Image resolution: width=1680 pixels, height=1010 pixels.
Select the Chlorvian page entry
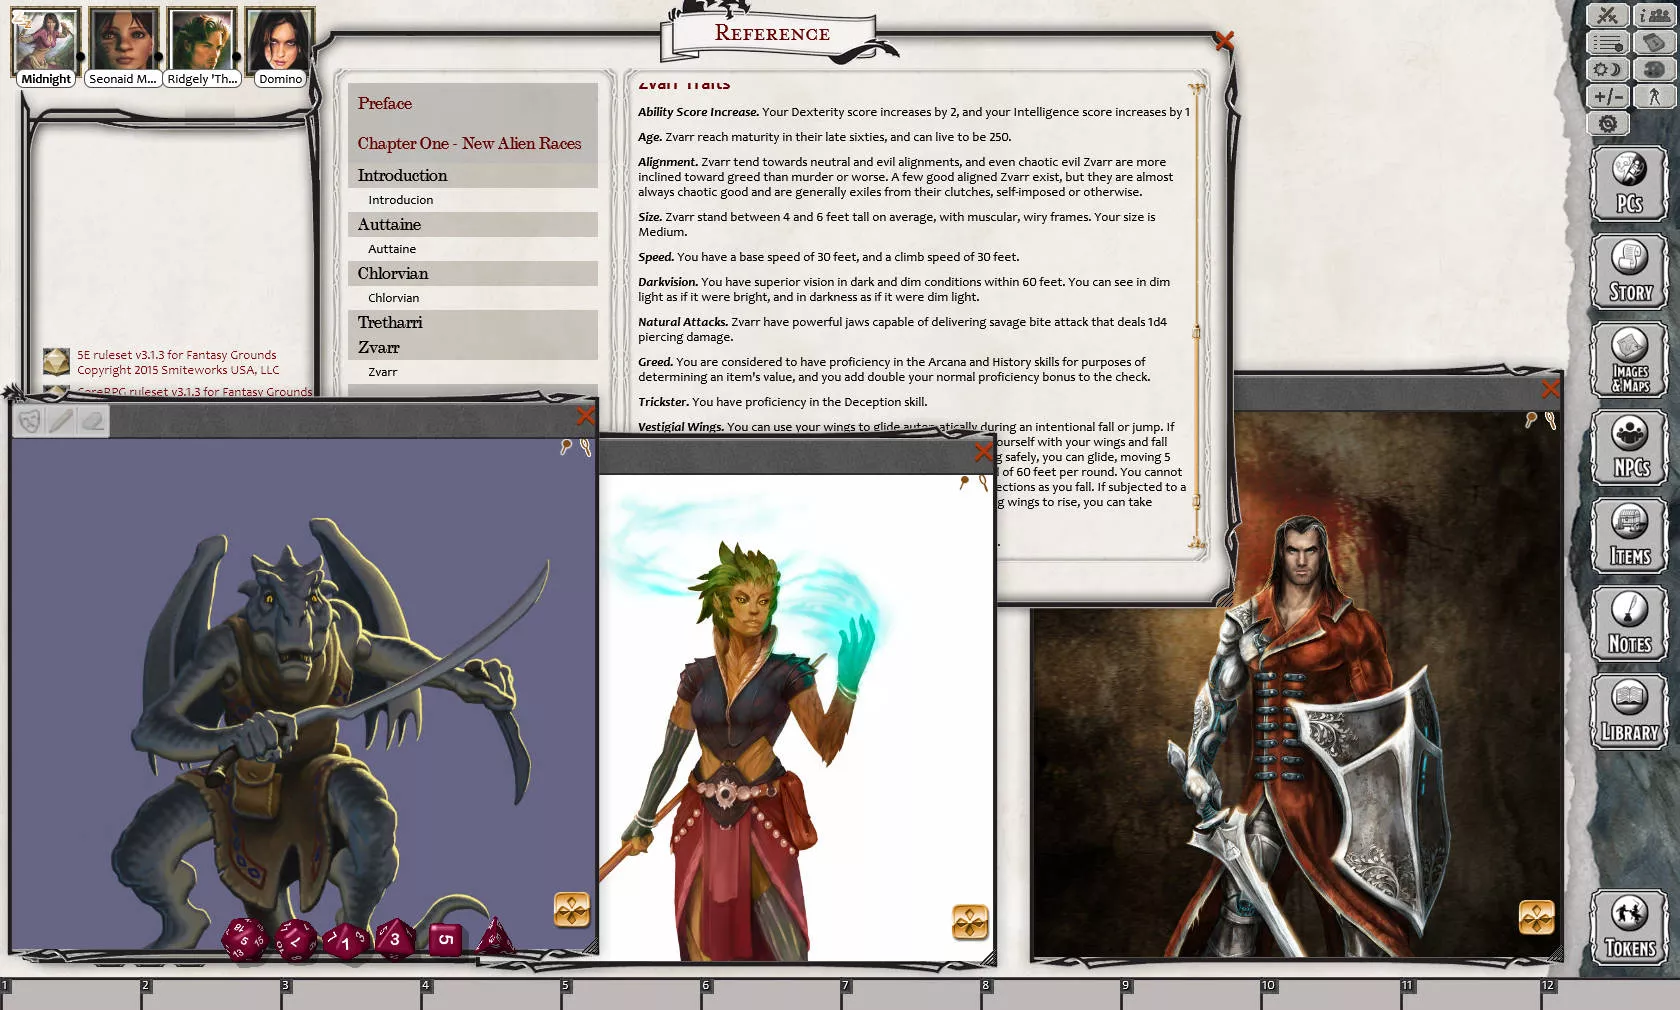pyautogui.click(x=393, y=298)
